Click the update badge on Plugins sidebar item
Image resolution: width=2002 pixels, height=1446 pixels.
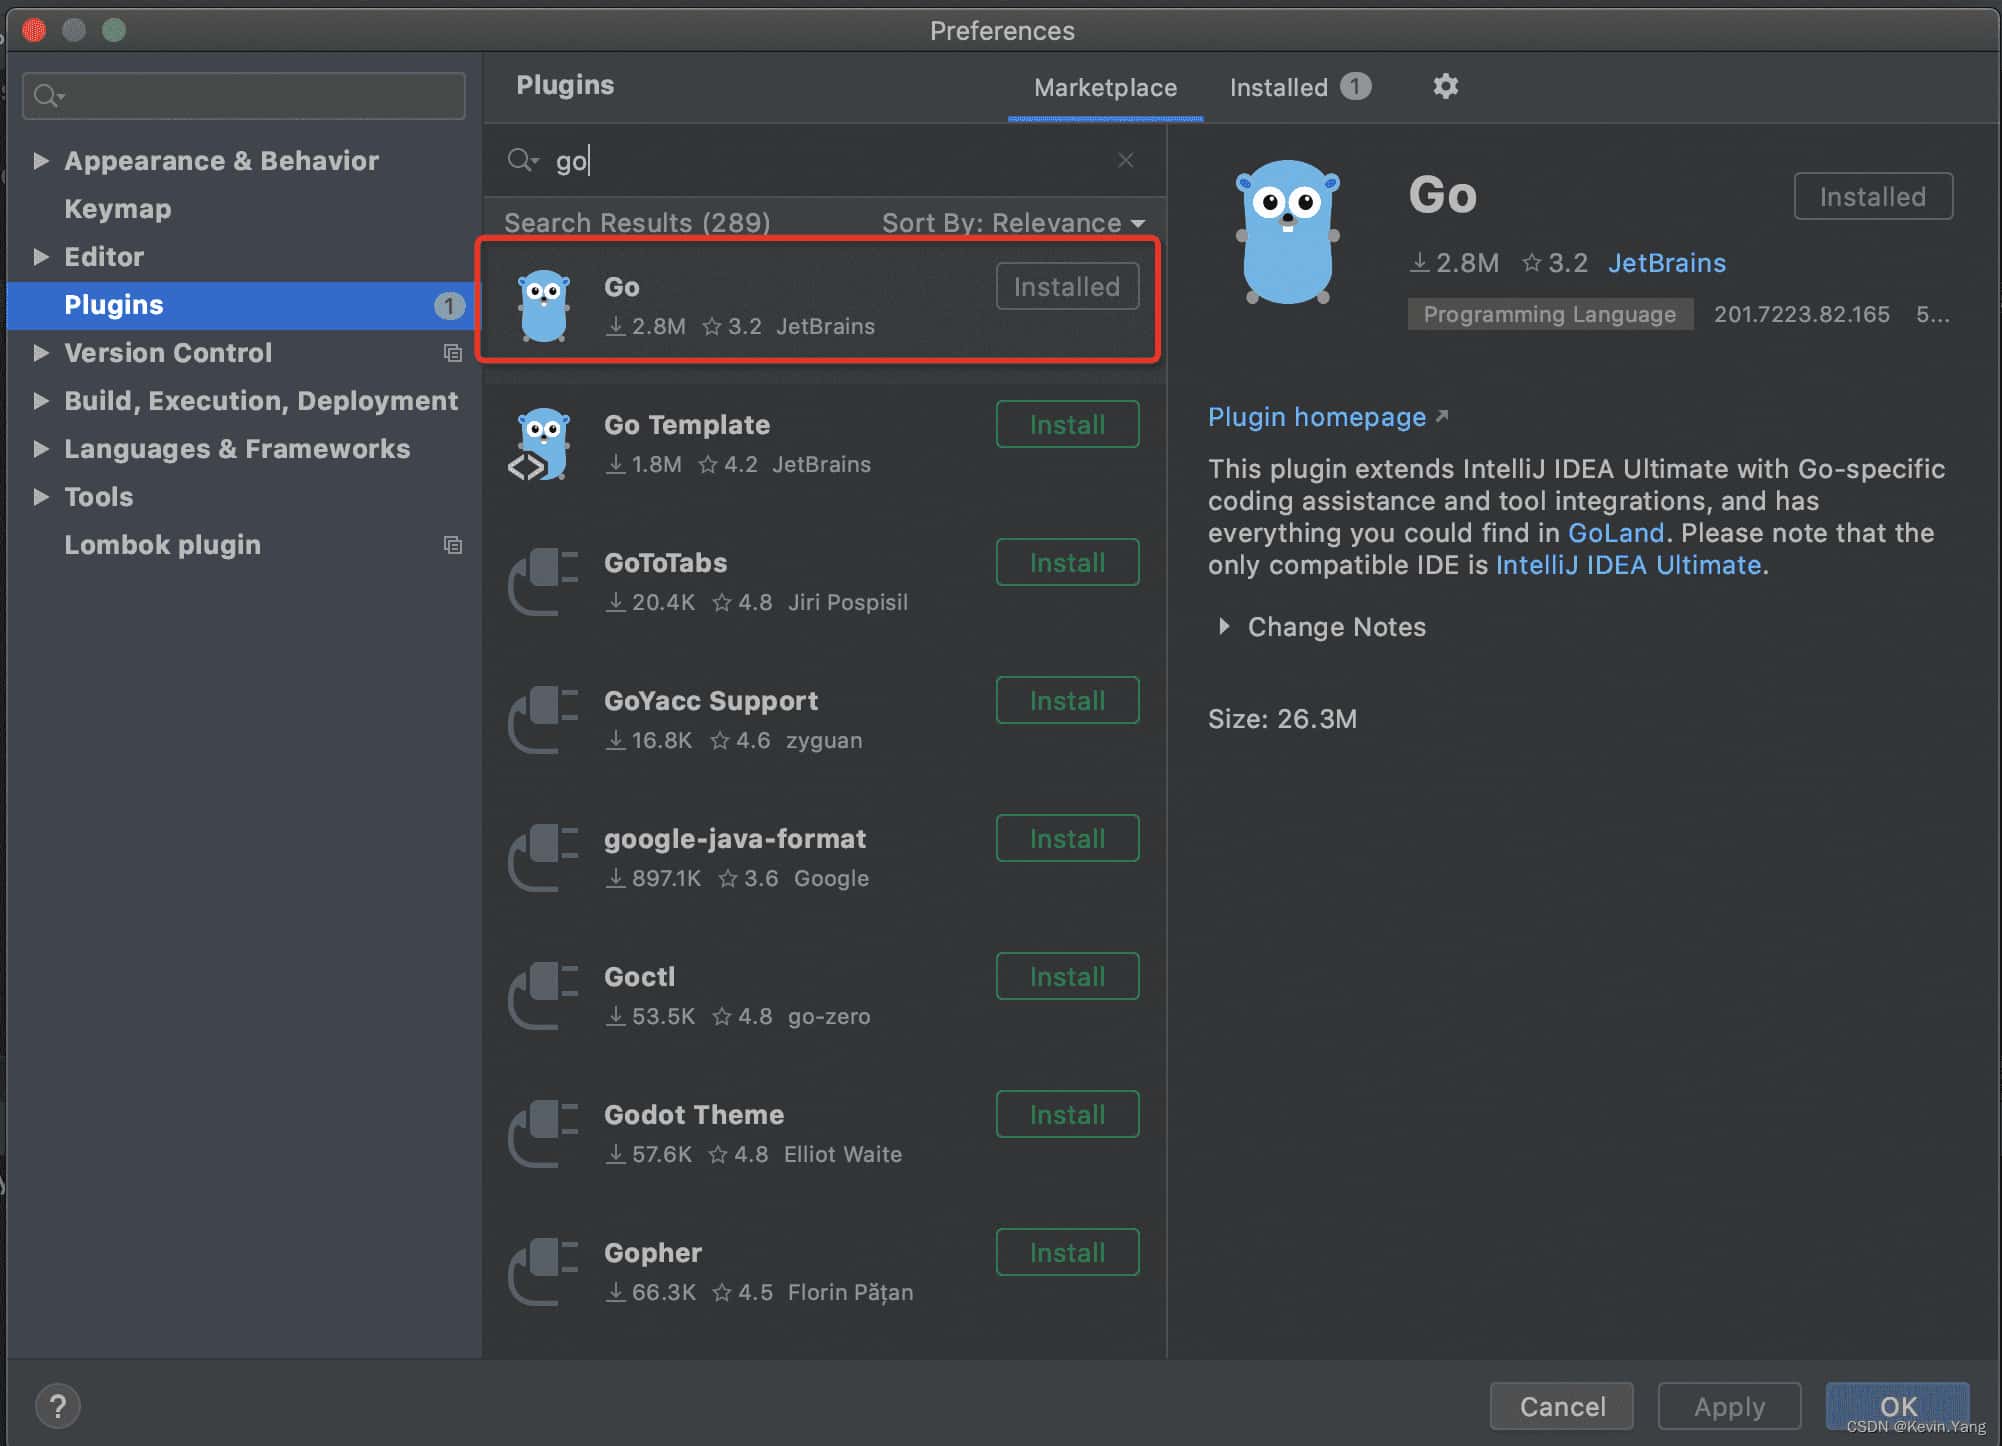[449, 306]
